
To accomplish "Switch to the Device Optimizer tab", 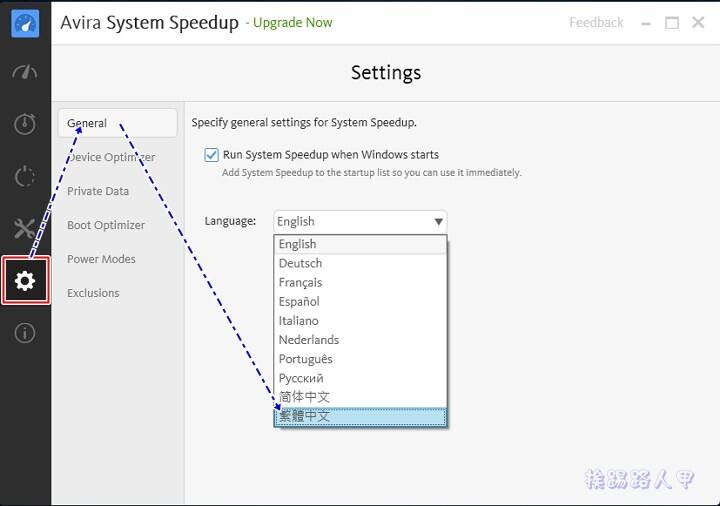I will point(111,157).
